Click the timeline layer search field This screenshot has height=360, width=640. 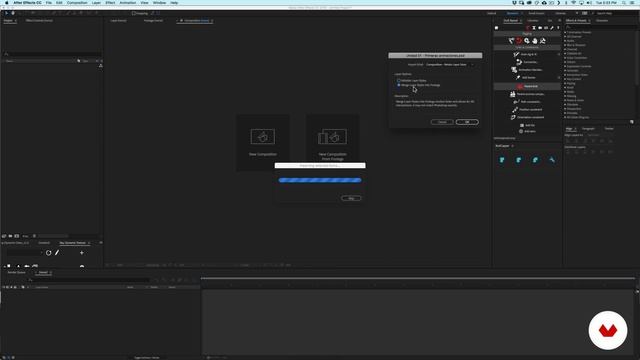coord(88,280)
